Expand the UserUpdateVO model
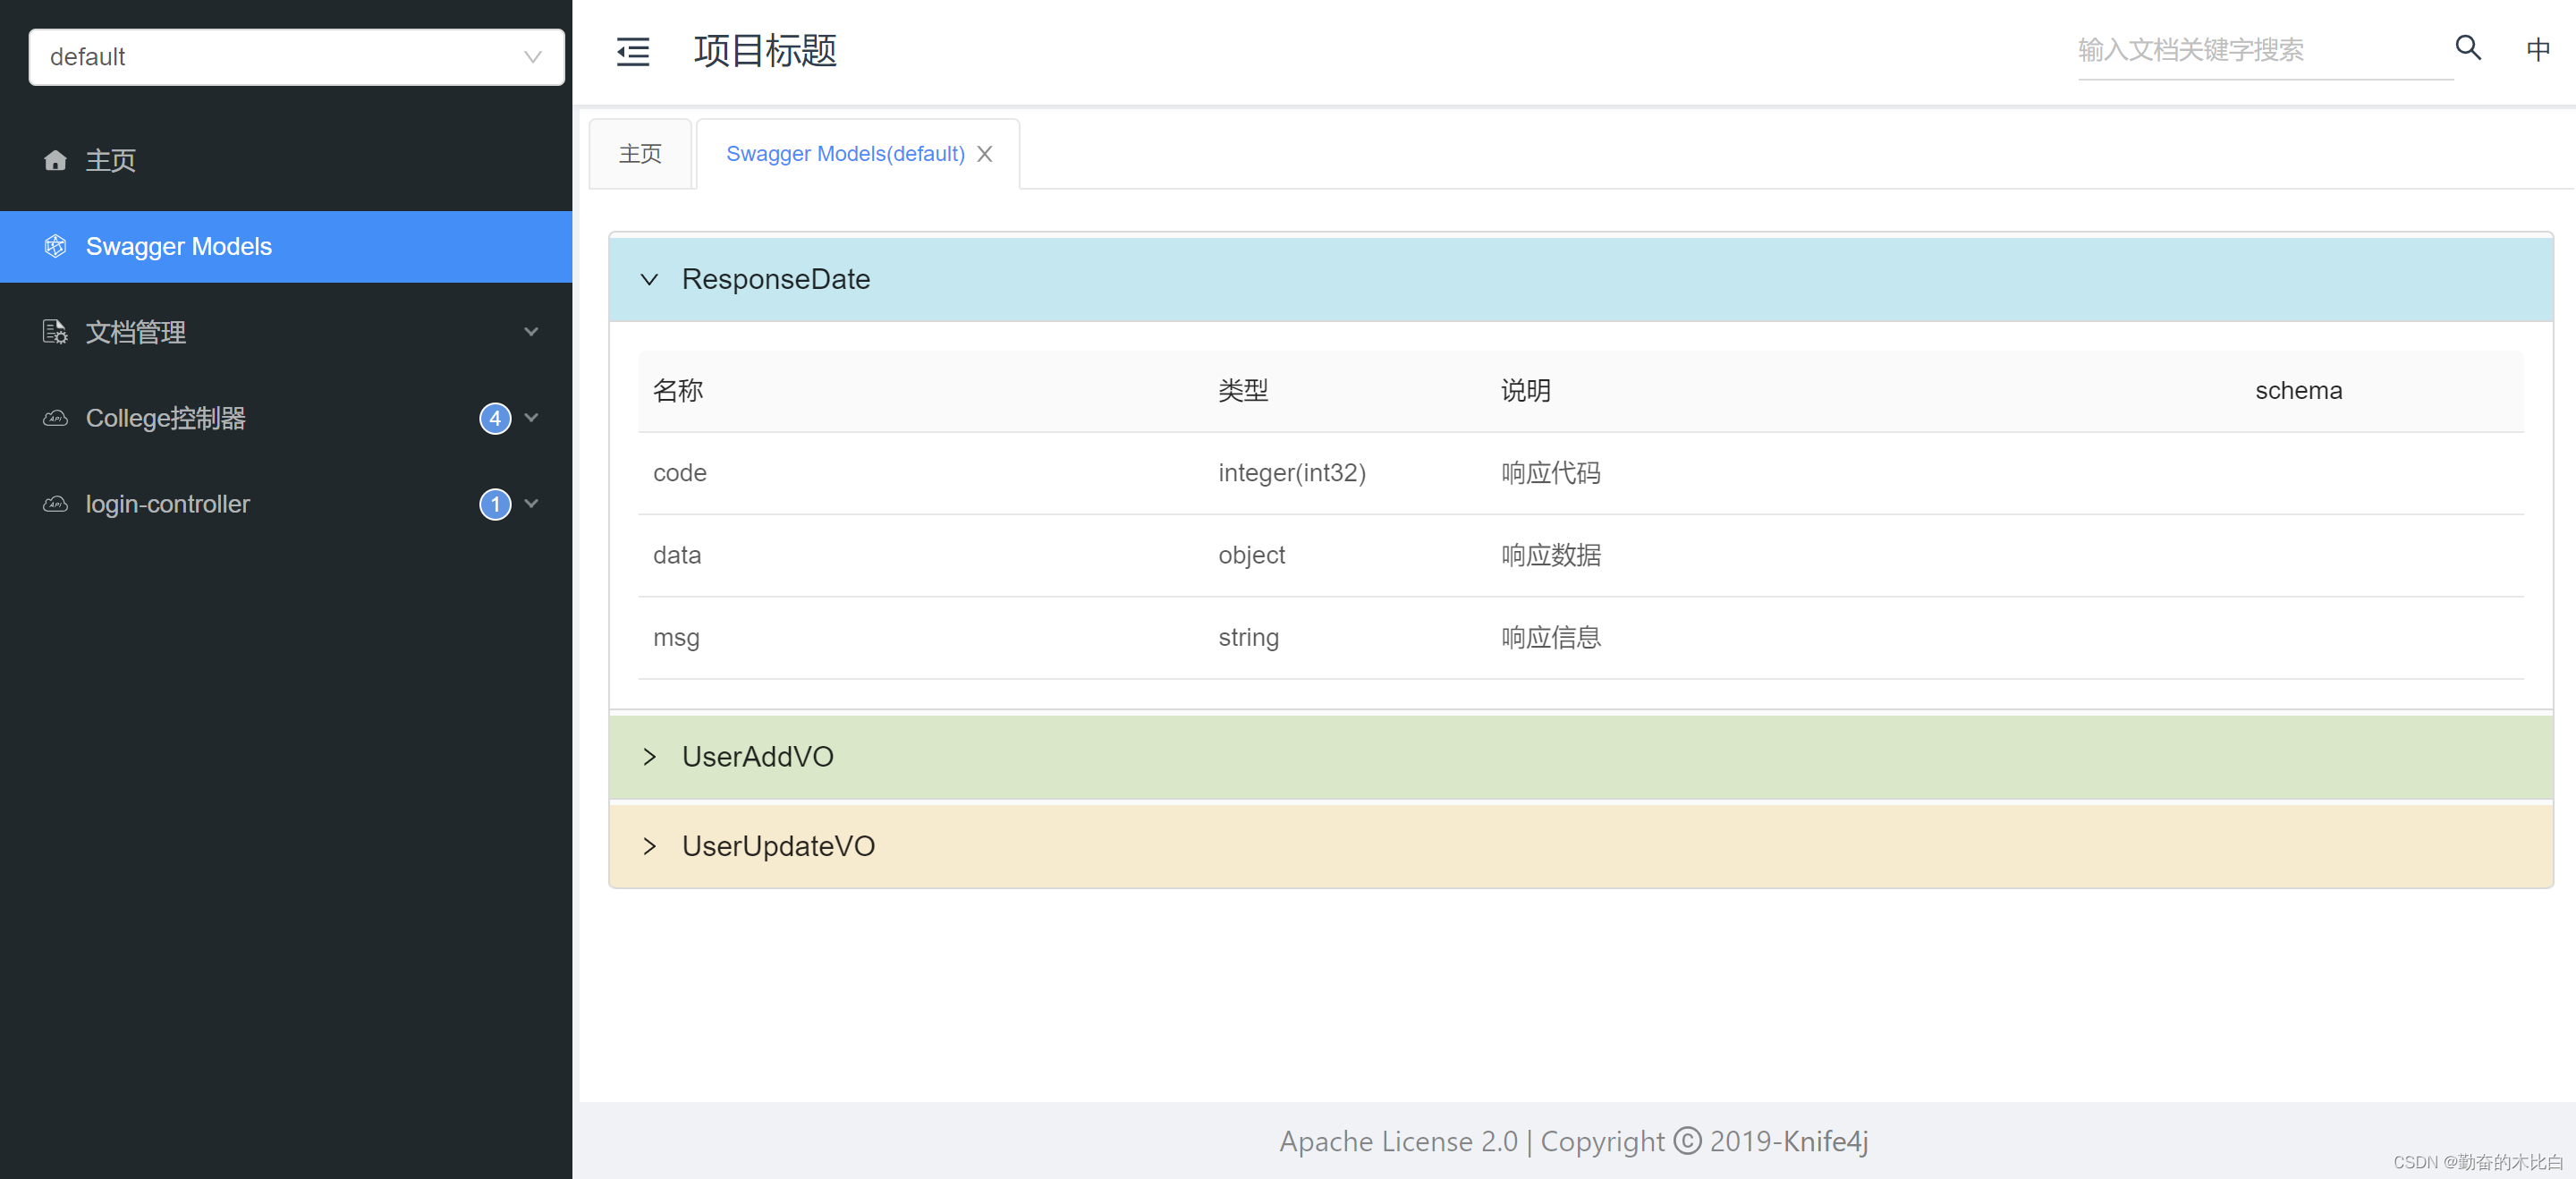The image size is (2576, 1179). point(650,846)
